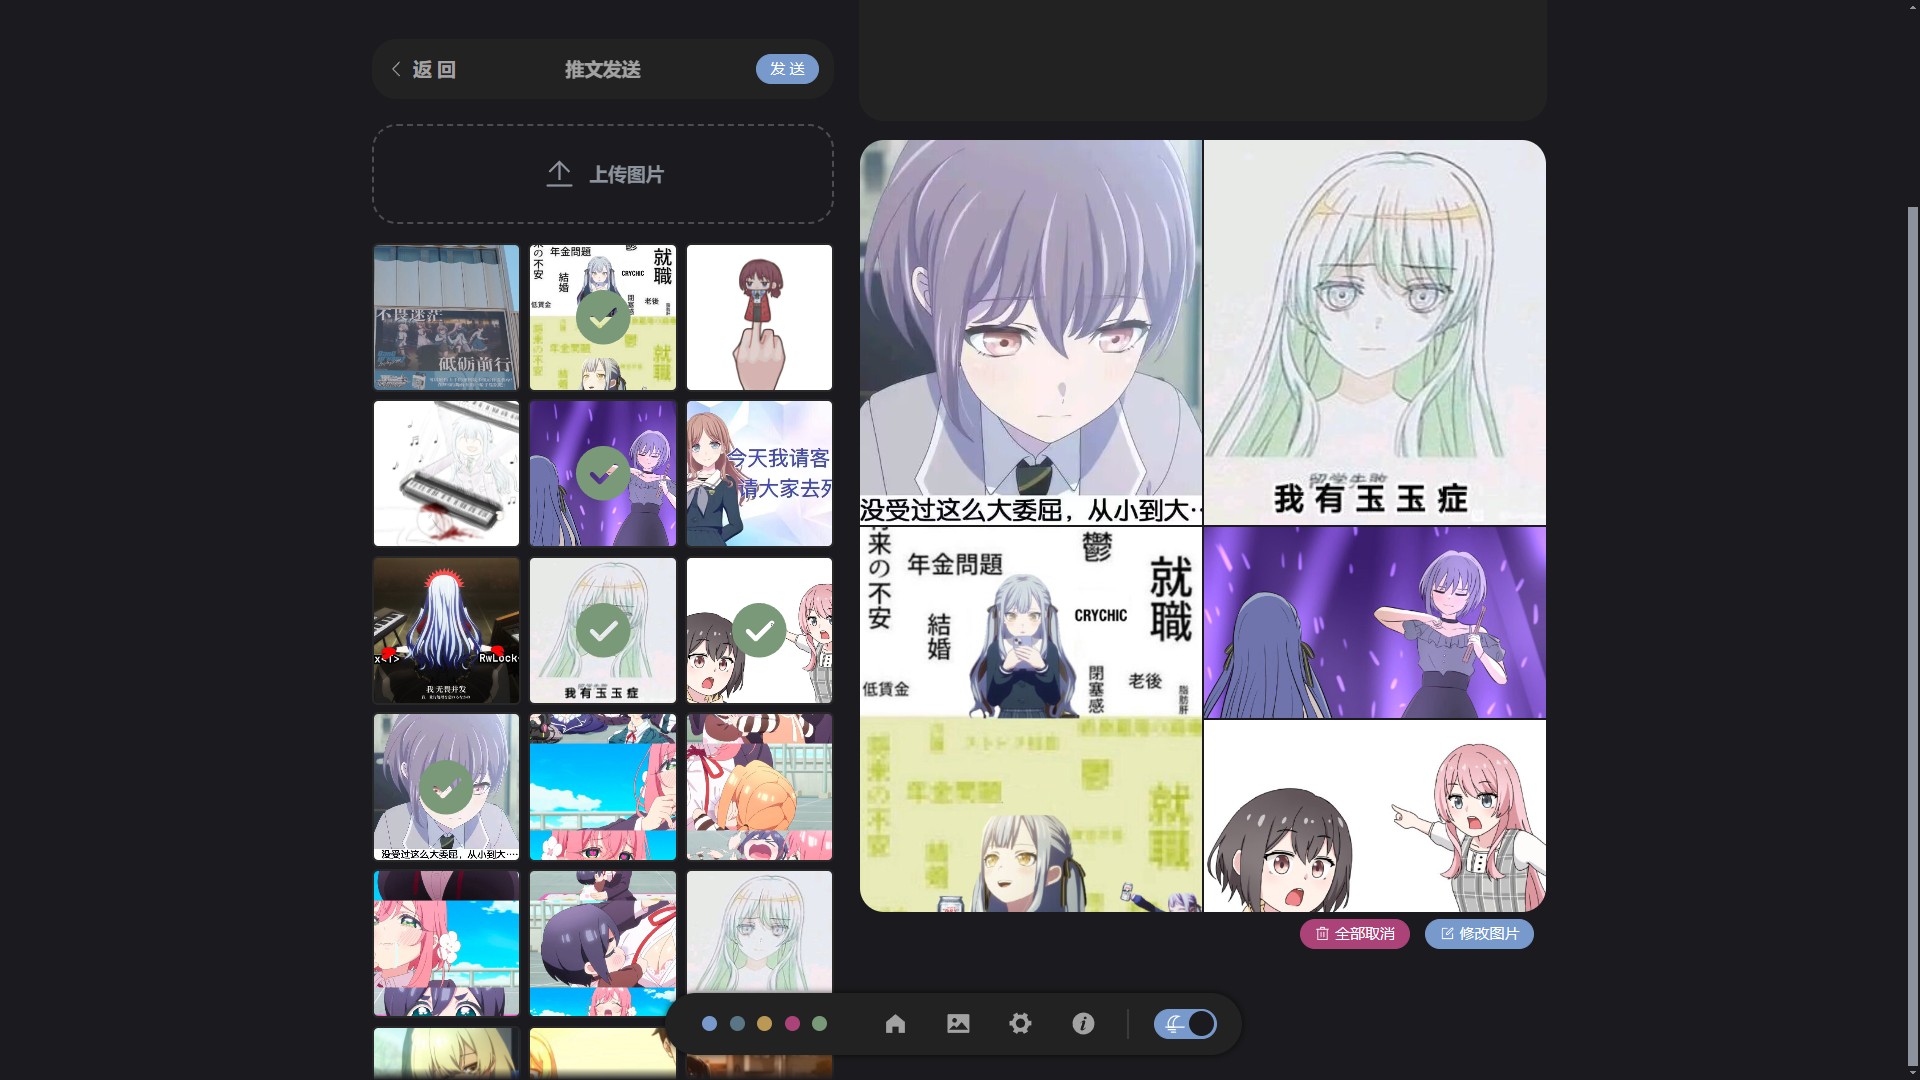Select the bloody piano sketch thumbnail

pyautogui.click(x=446, y=474)
